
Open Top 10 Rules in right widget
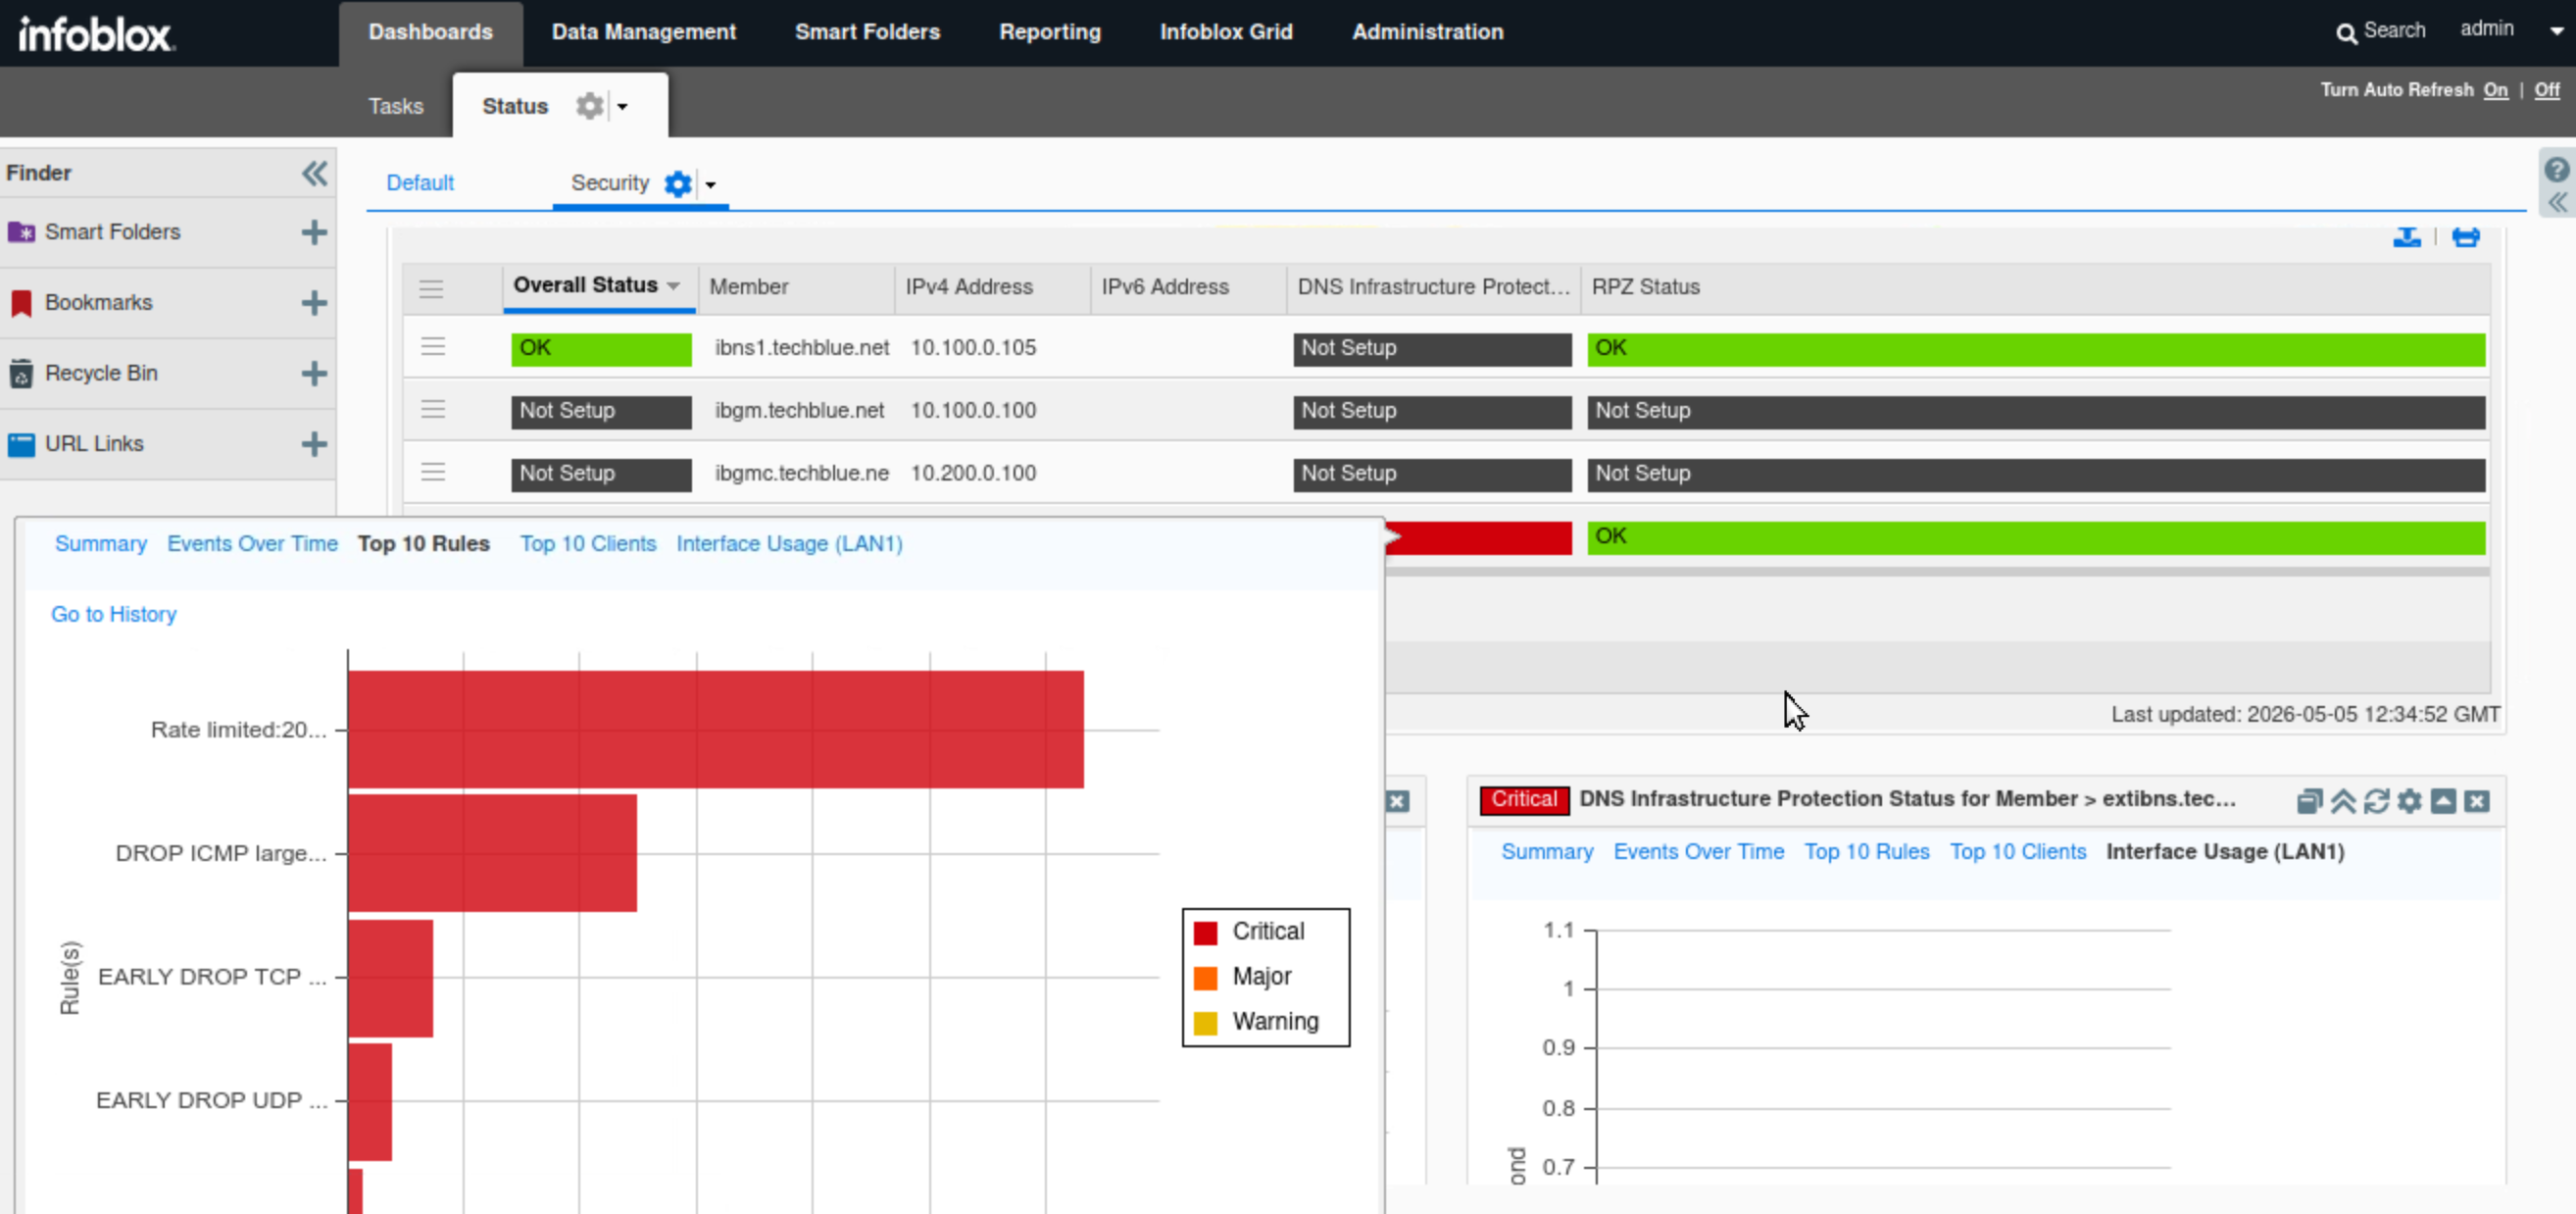(1866, 851)
